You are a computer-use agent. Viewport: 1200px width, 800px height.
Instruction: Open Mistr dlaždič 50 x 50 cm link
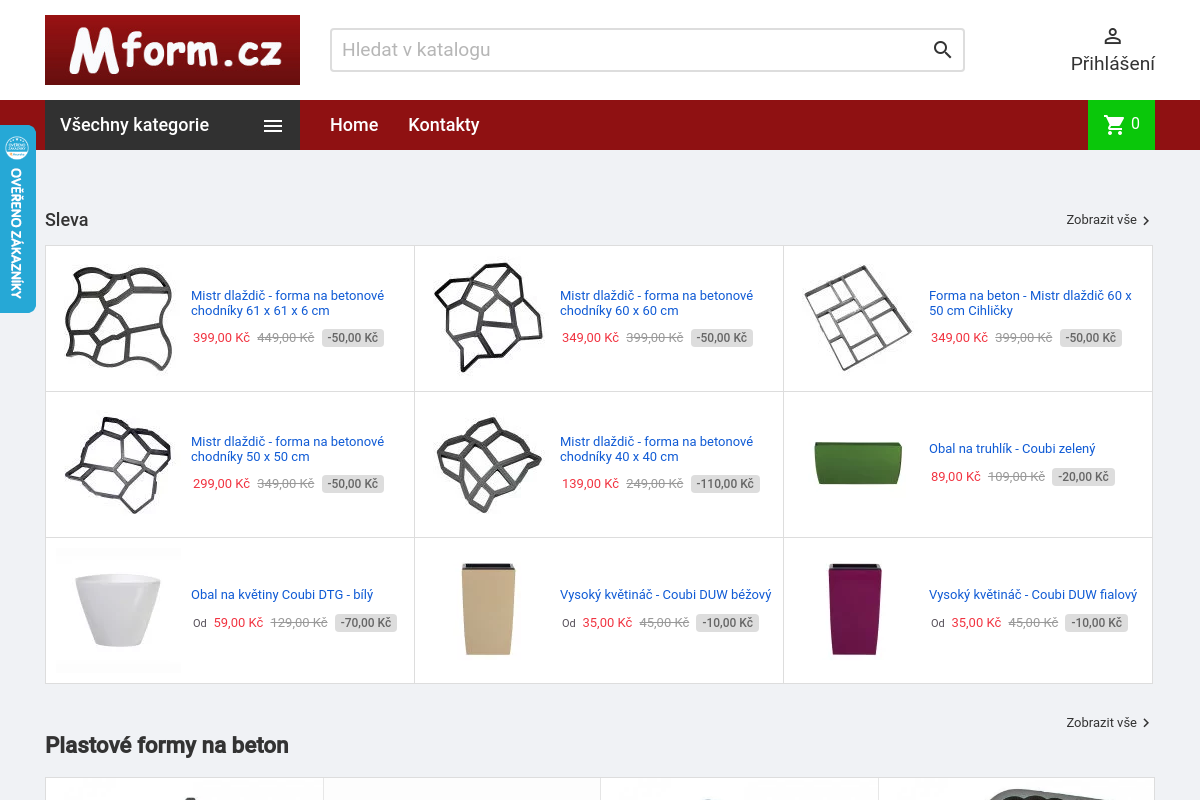(287, 449)
